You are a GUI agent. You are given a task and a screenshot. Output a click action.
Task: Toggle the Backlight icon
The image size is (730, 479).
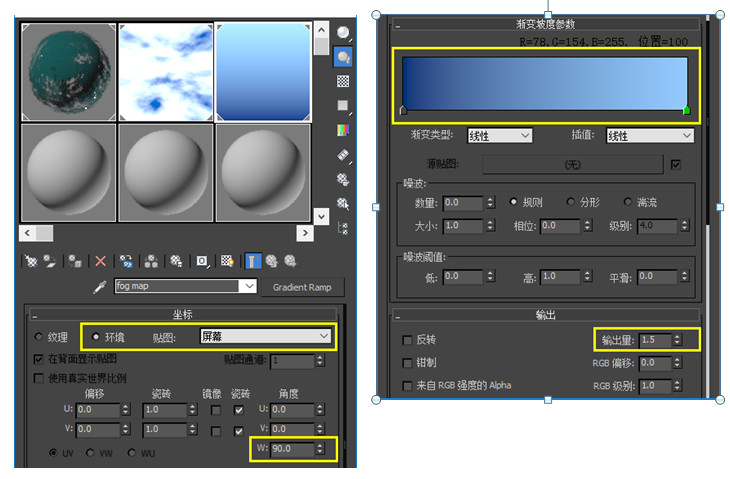coord(344,57)
